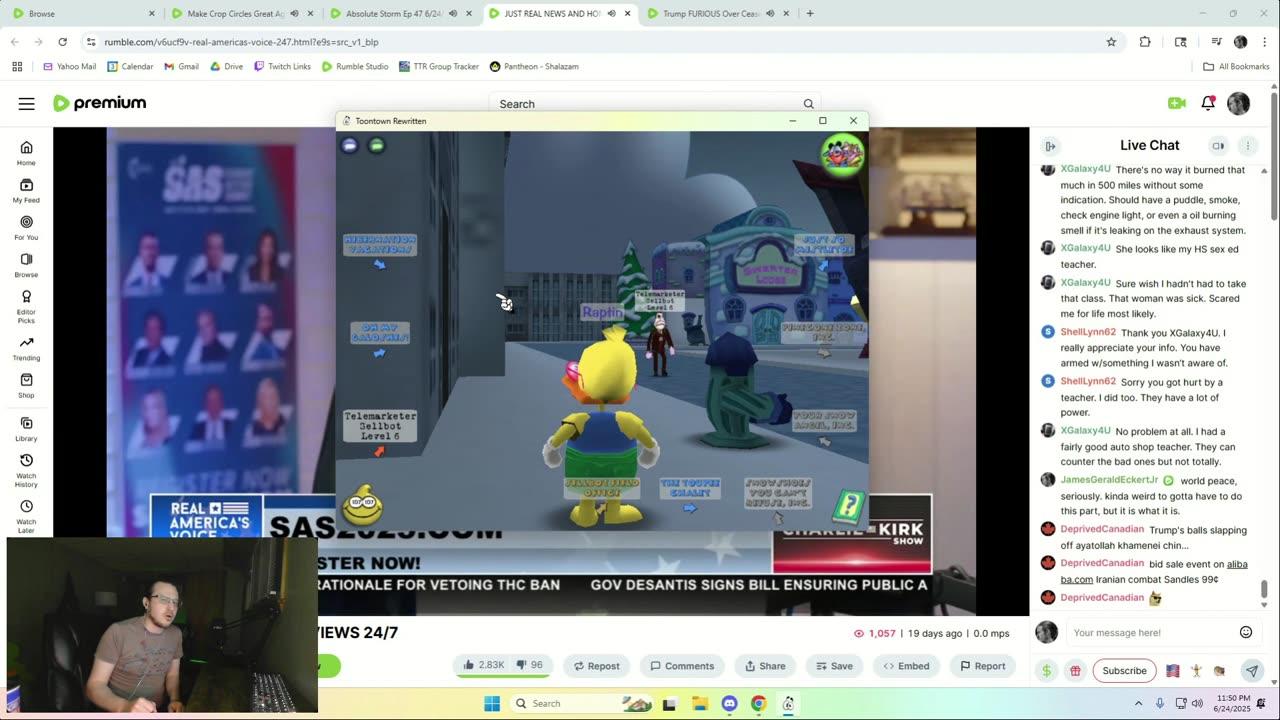Focus the chat message input field

click(x=1150, y=632)
